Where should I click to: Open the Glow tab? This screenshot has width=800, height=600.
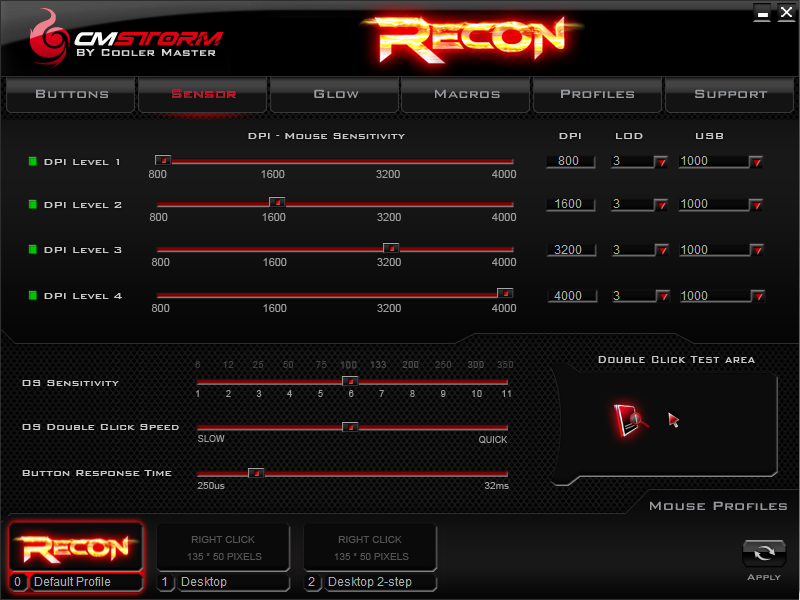click(x=335, y=94)
